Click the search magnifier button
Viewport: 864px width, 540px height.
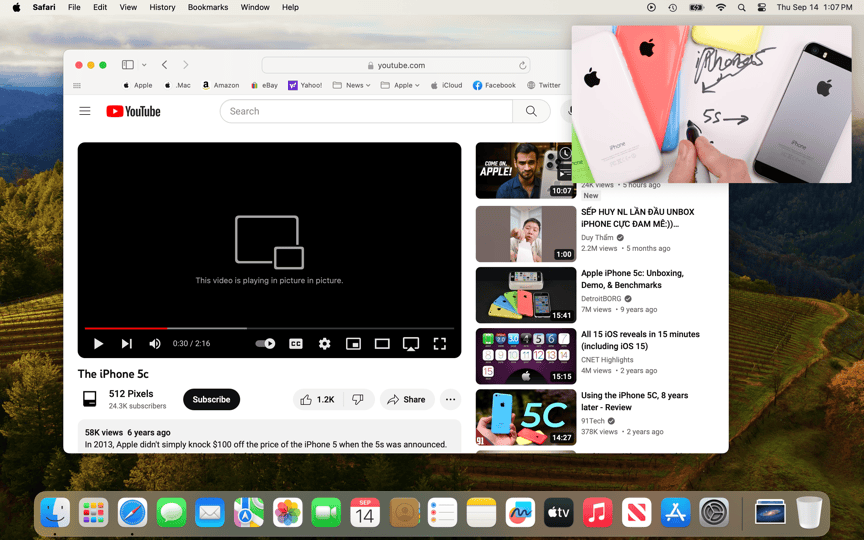(531, 111)
